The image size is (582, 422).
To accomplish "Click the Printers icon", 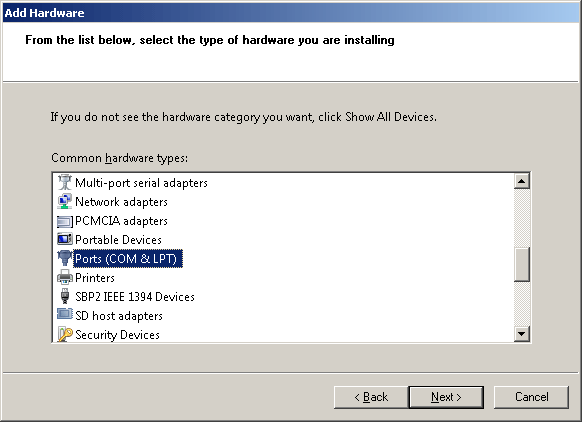I will (x=65, y=277).
